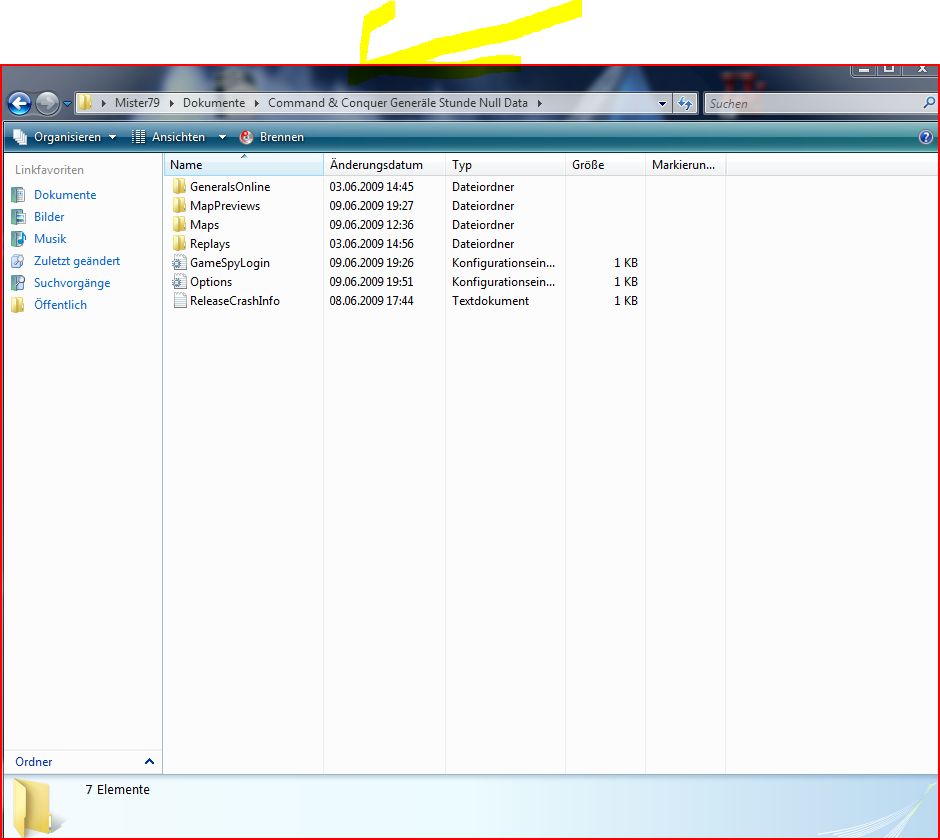Click the Bilder favorites icon
Viewport: 940px width, 840px height.
pos(18,216)
